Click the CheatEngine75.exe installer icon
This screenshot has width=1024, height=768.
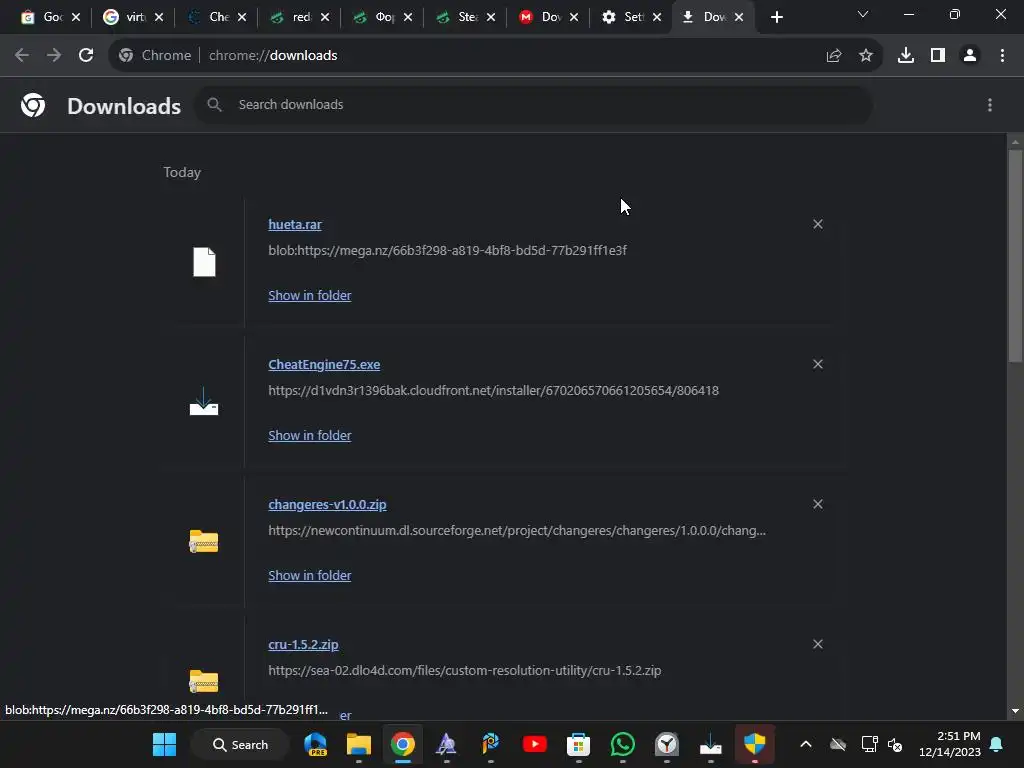[x=204, y=401]
